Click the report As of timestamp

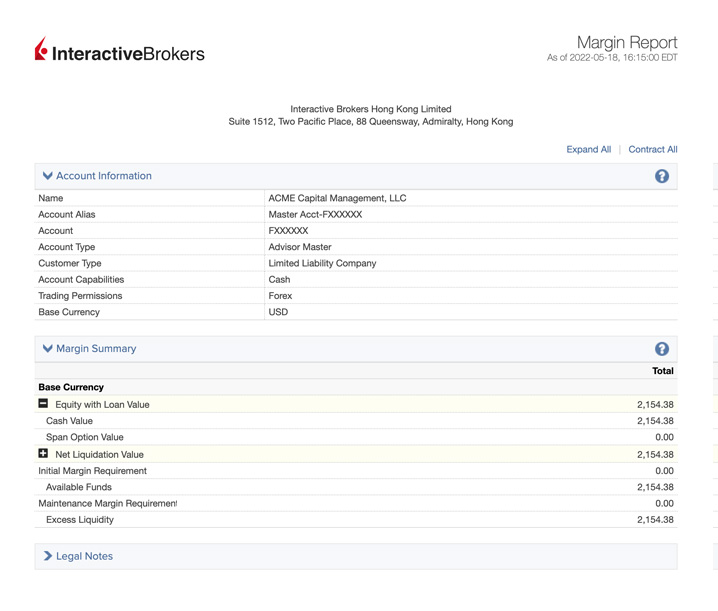(611, 58)
